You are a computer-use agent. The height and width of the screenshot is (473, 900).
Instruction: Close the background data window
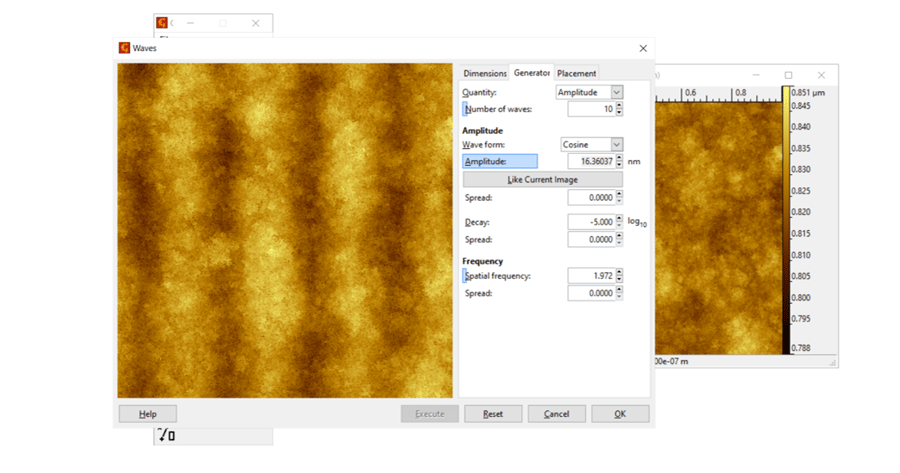pos(821,75)
